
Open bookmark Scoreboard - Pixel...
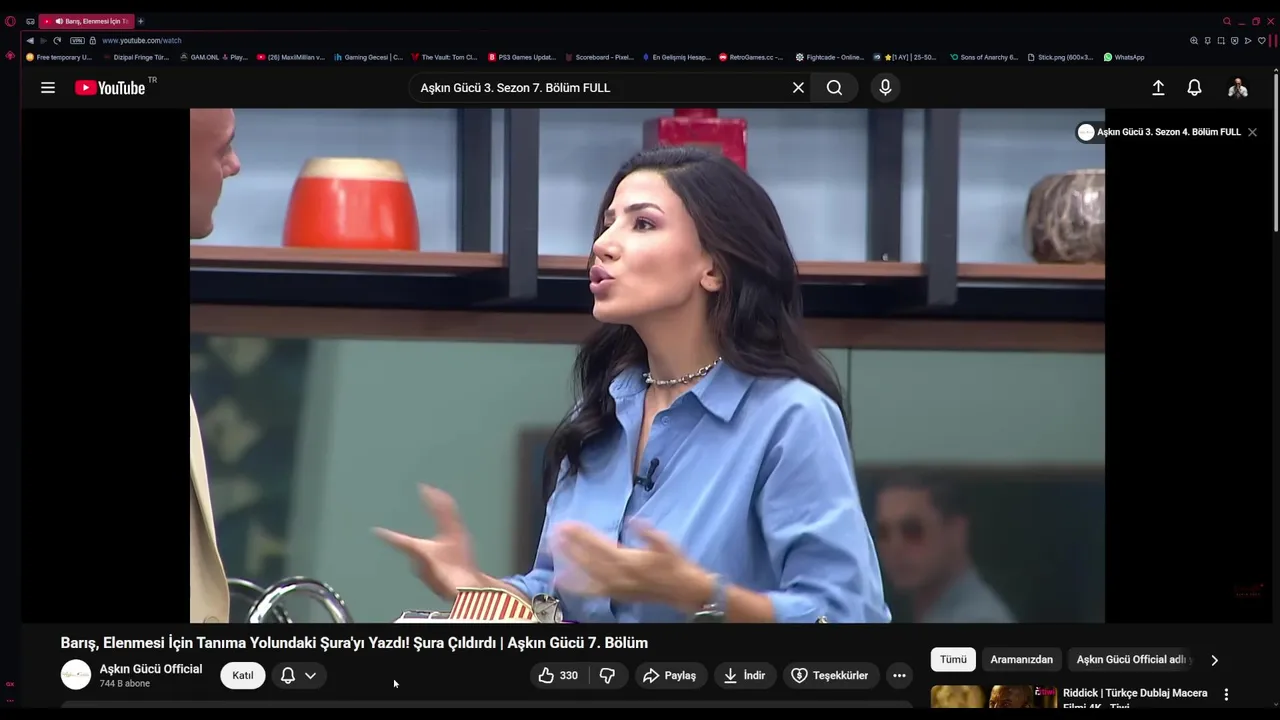click(599, 57)
